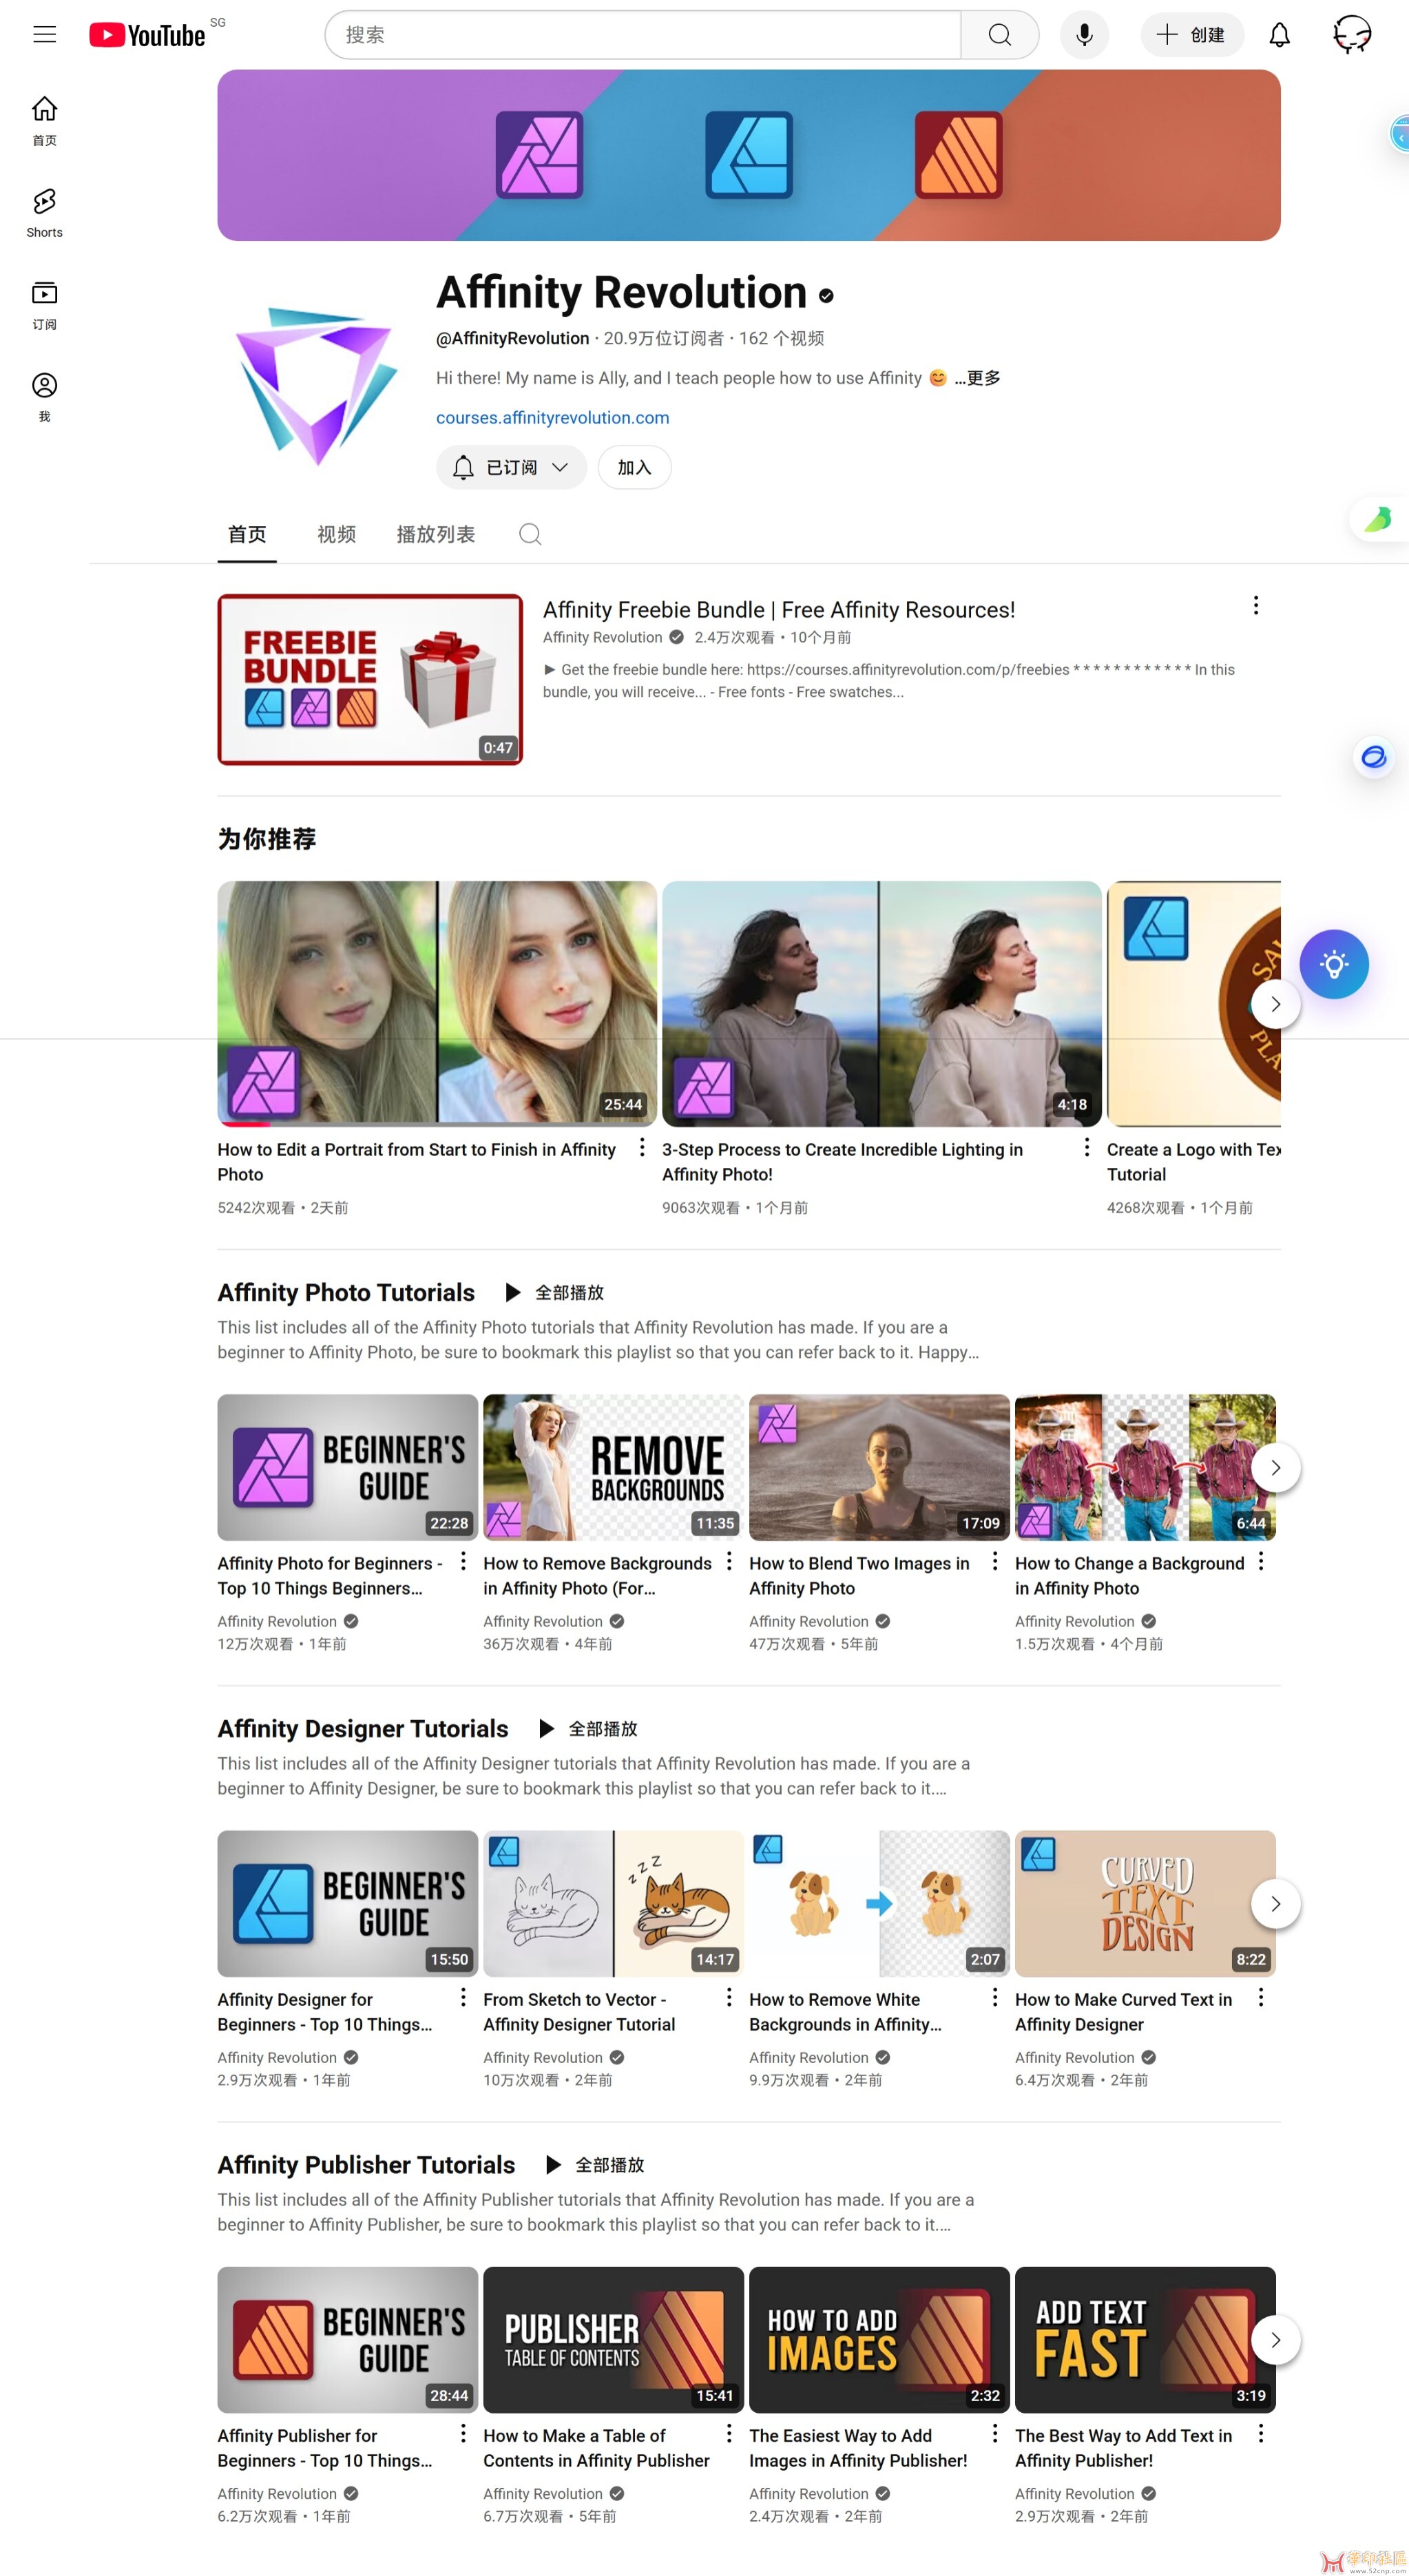Image resolution: width=1409 pixels, height=2576 pixels.
Task: Click the channel profile logo
Action: click(x=317, y=386)
